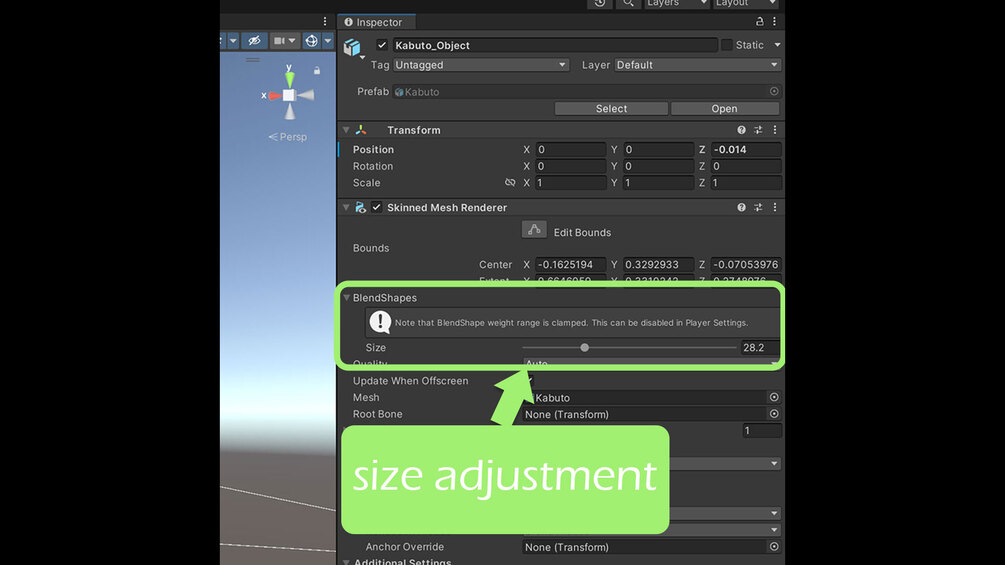
Task: Click Skinned Mesh Renderer help icon
Action: pyautogui.click(x=742, y=208)
